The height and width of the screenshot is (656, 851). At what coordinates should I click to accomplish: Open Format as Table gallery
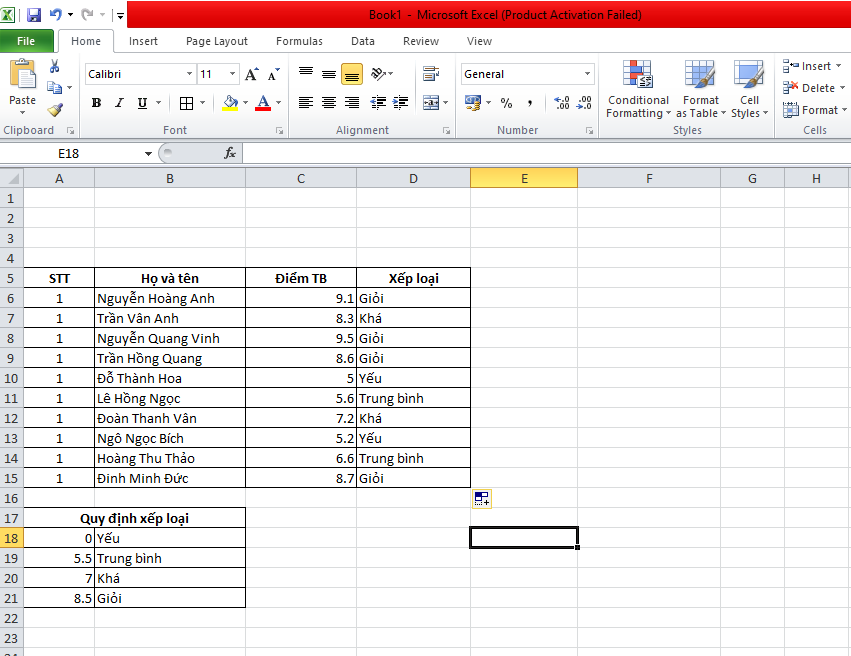pyautogui.click(x=700, y=90)
